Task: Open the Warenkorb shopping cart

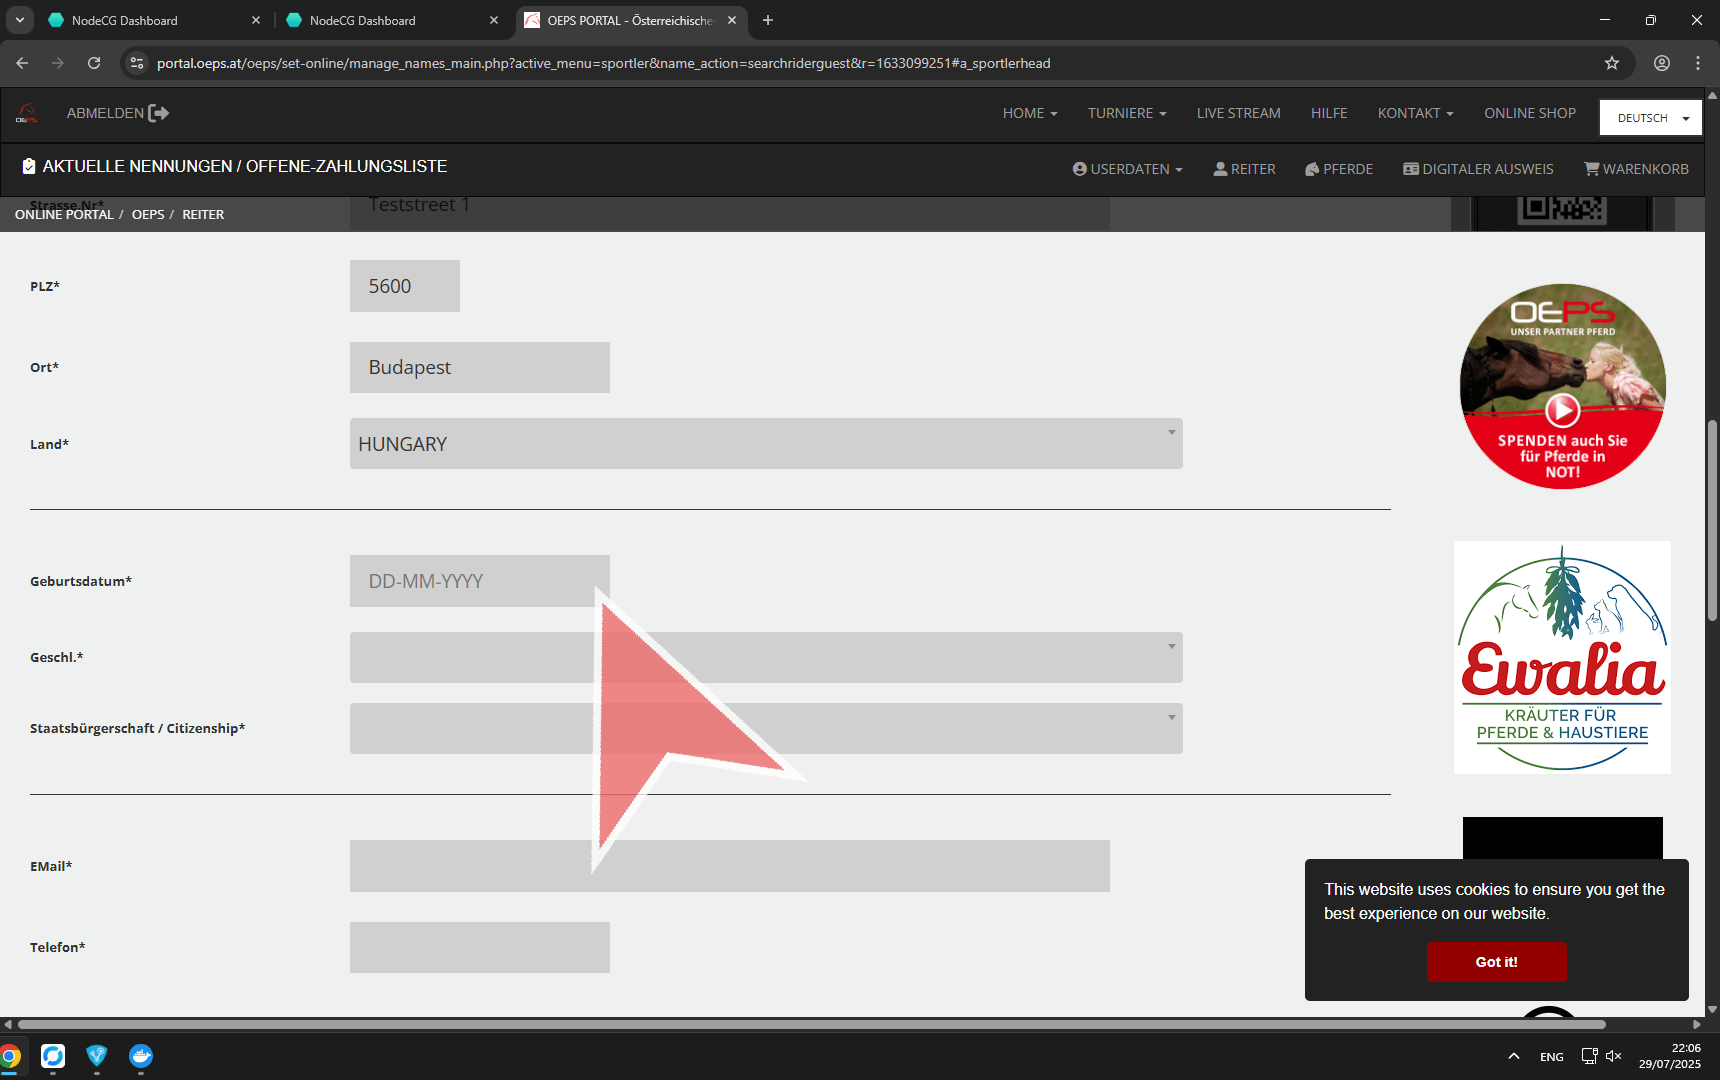Action: click(x=1636, y=169)
